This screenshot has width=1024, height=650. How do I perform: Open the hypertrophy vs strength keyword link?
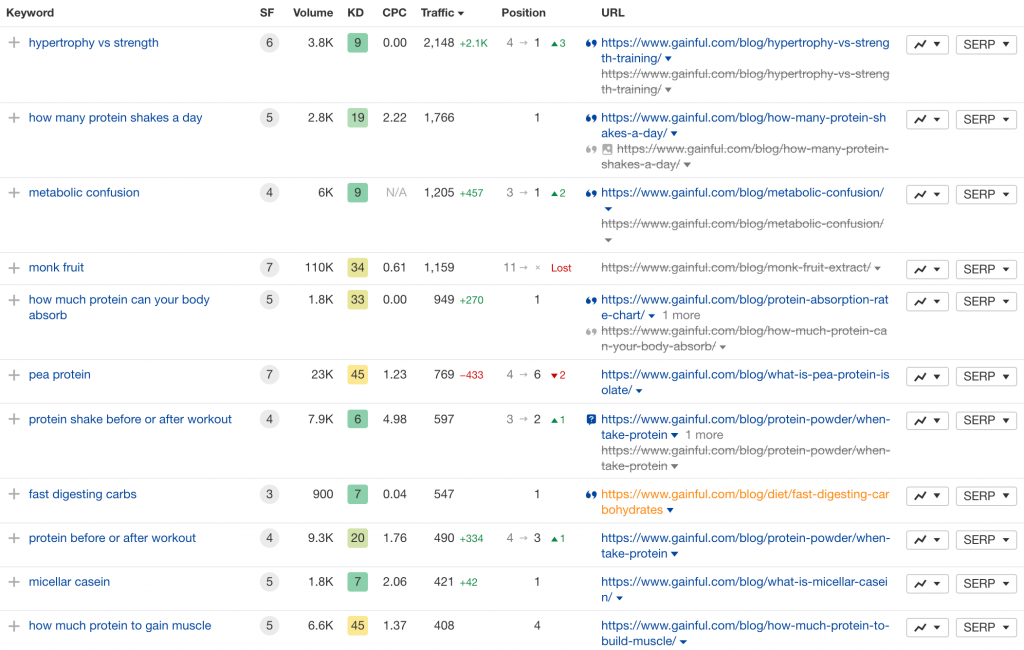click(93, 43)
